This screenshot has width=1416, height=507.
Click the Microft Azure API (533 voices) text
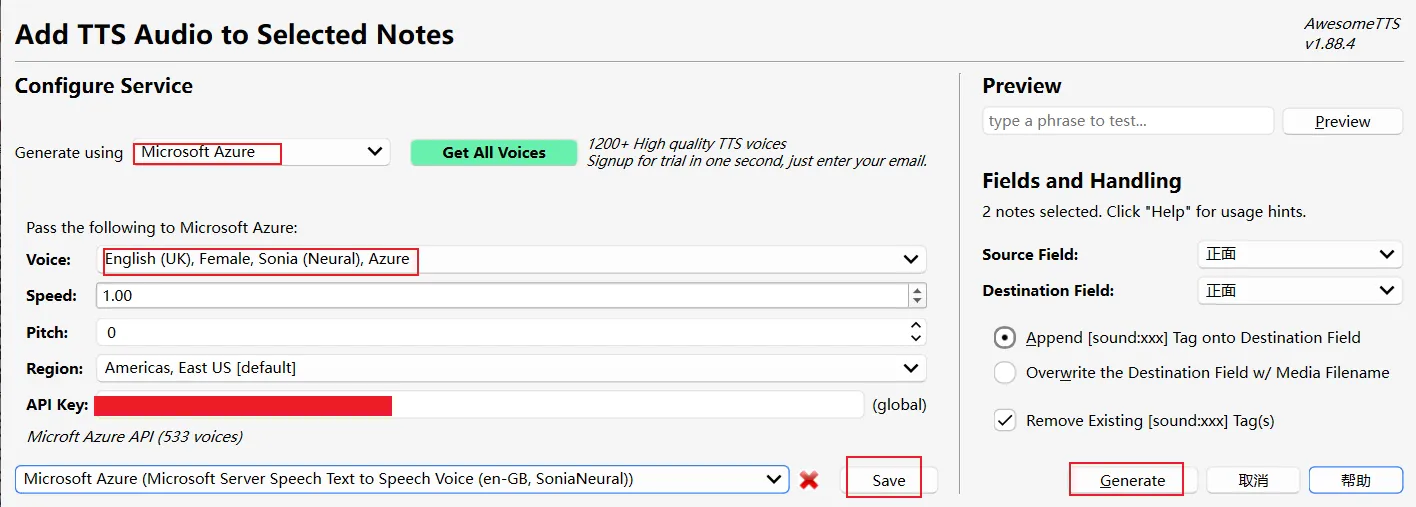coord(135,436)
